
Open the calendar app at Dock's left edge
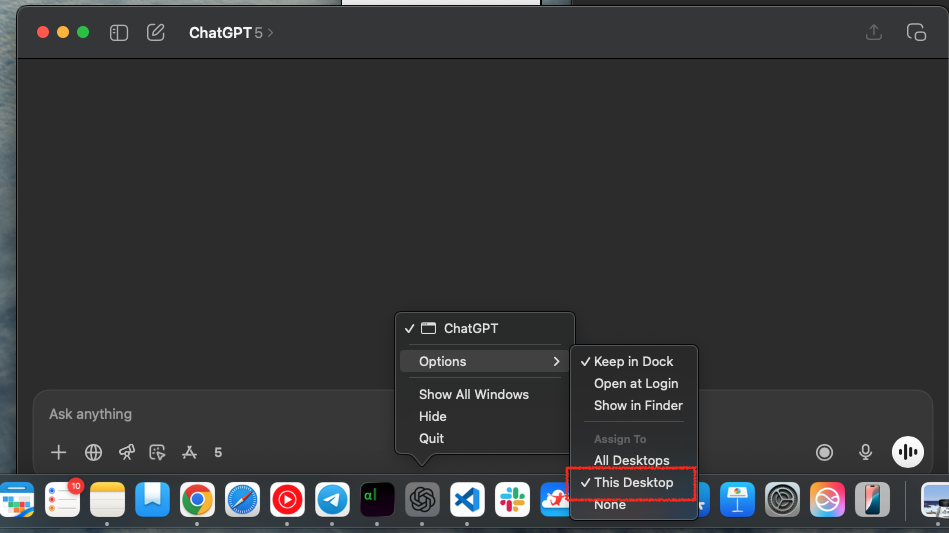click(x=17, y=500)
